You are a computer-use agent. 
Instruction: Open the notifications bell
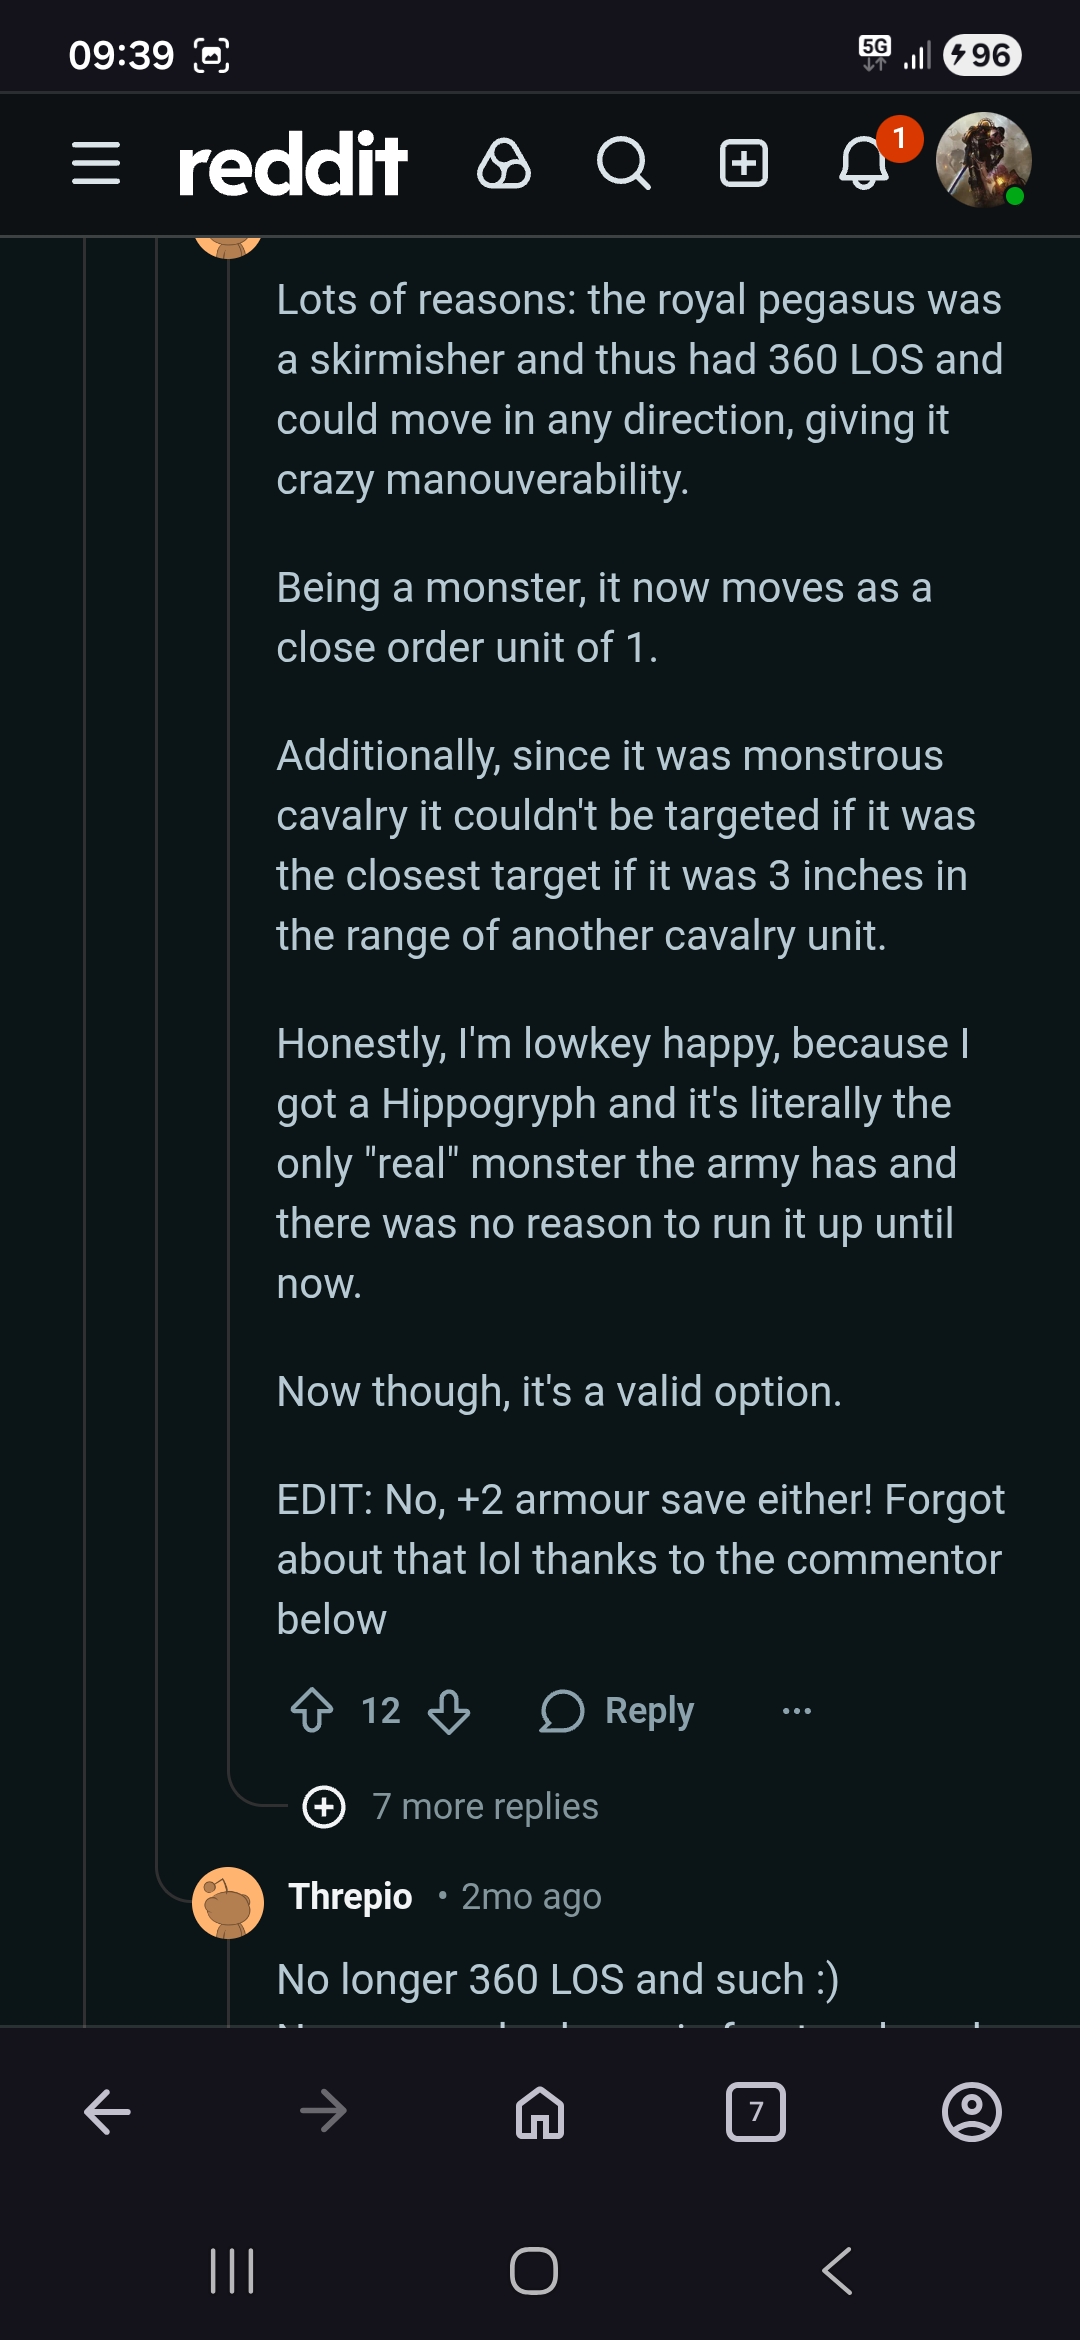coord(864,163)
